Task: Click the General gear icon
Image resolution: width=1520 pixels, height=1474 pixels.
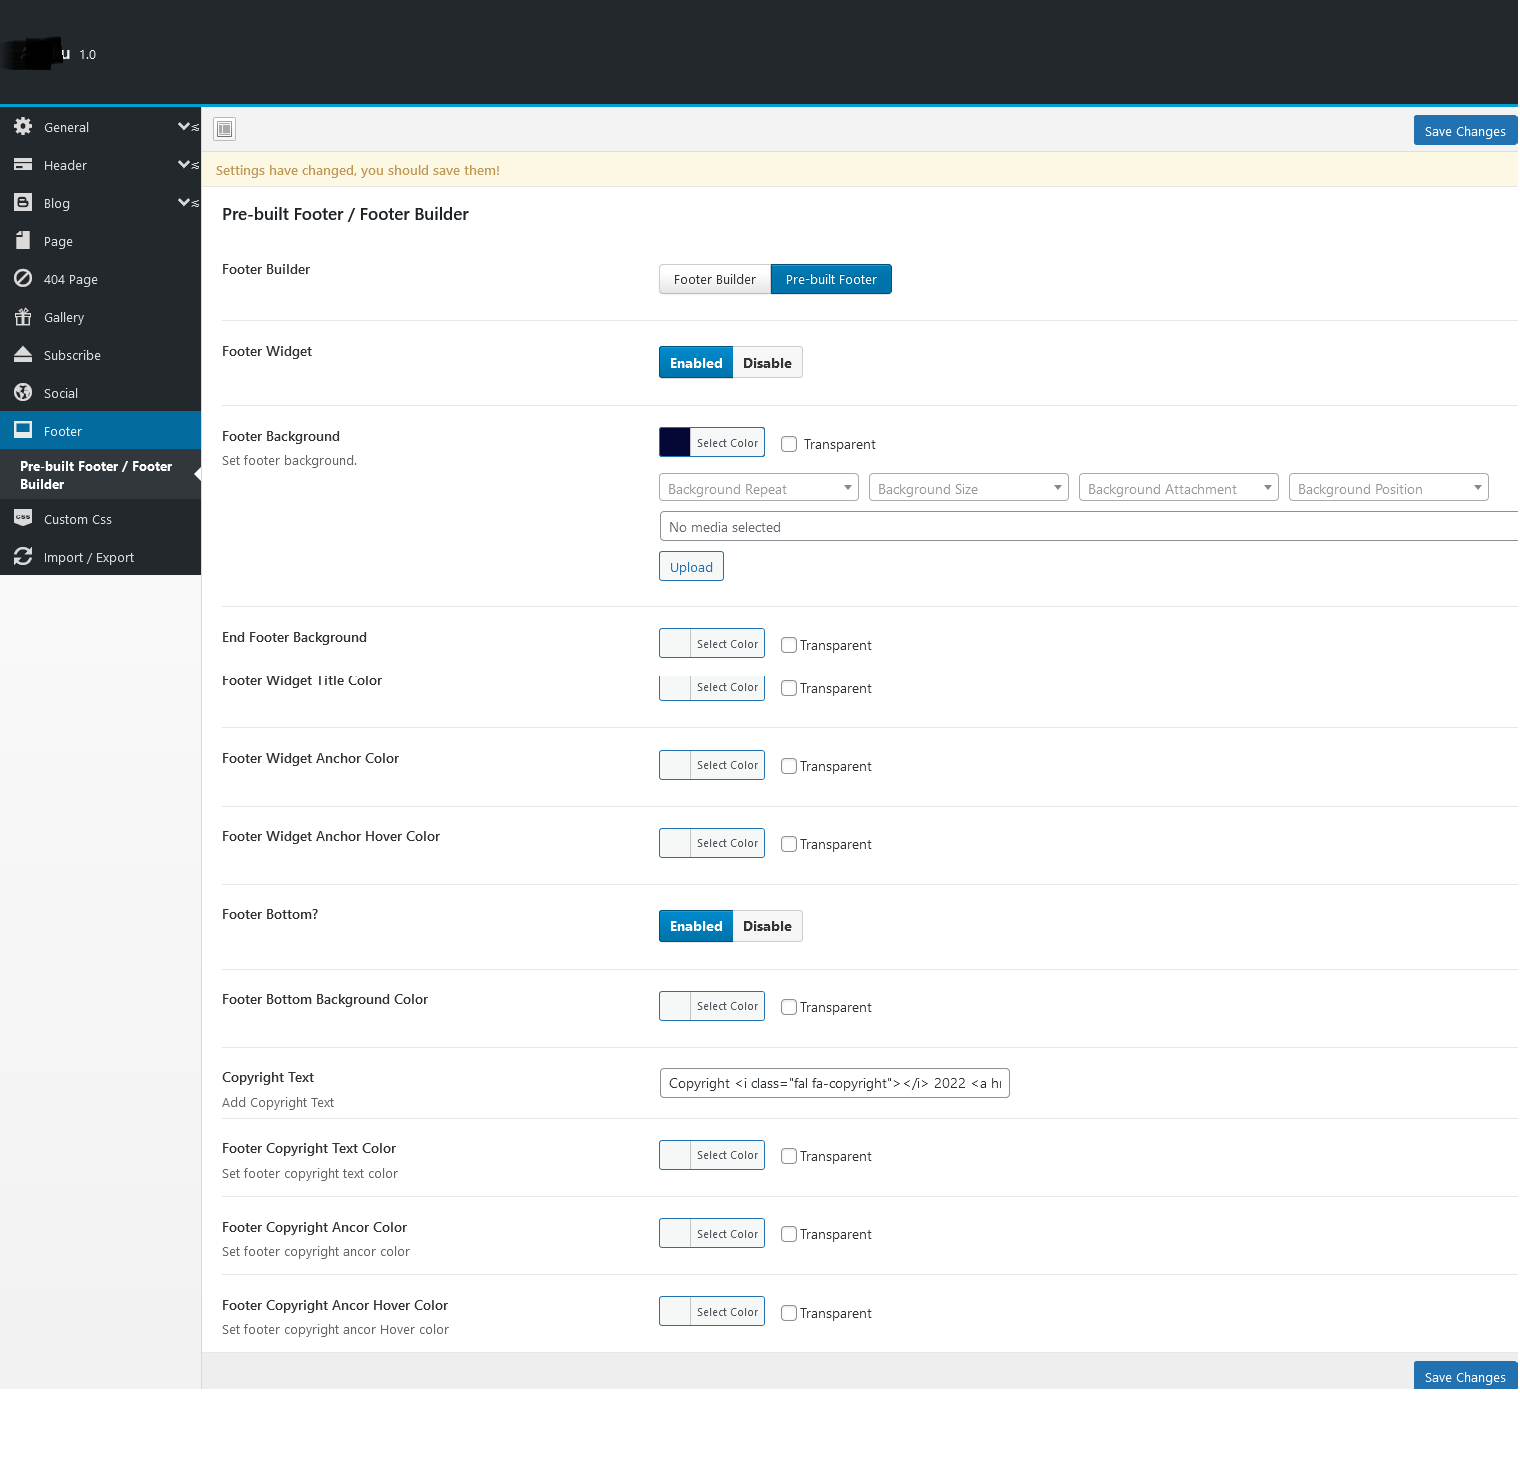Action: click(23, 127)
